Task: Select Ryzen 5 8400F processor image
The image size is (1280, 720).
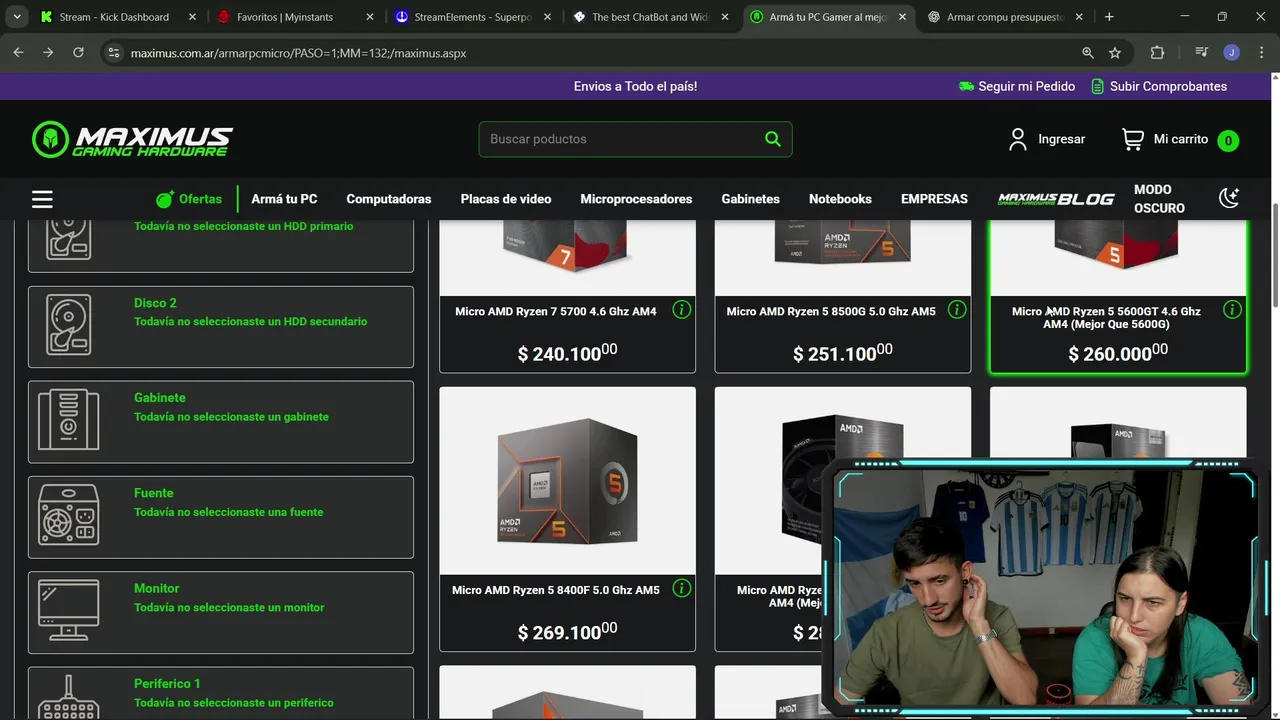Action: tap(567, 481)
